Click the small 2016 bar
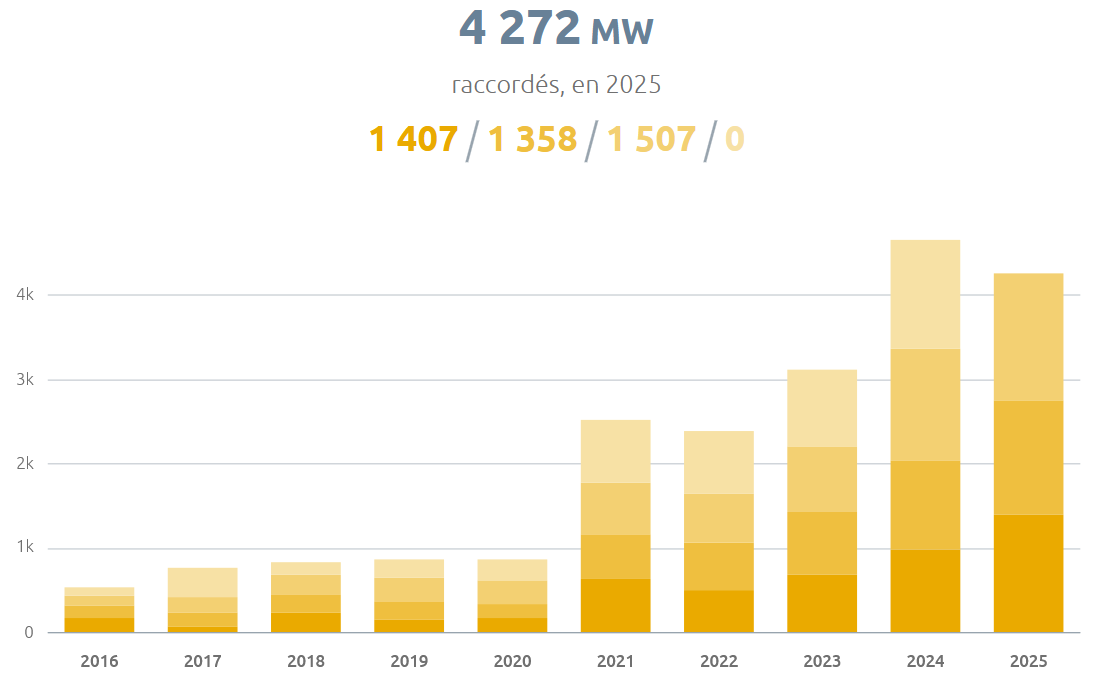The image size is (1100, 692). pos(98,610)
